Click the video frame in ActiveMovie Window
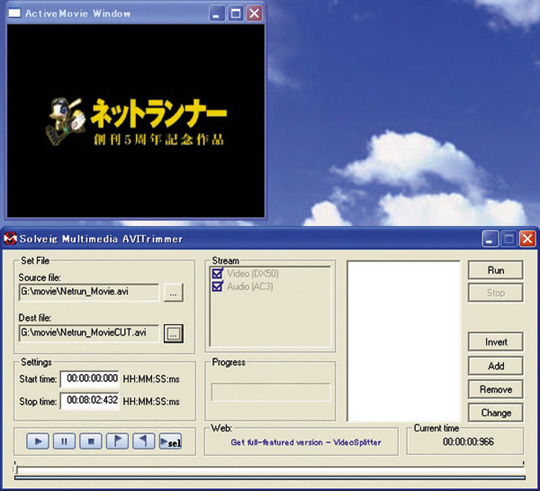This screenshot has height=491, width=540. 136,121
